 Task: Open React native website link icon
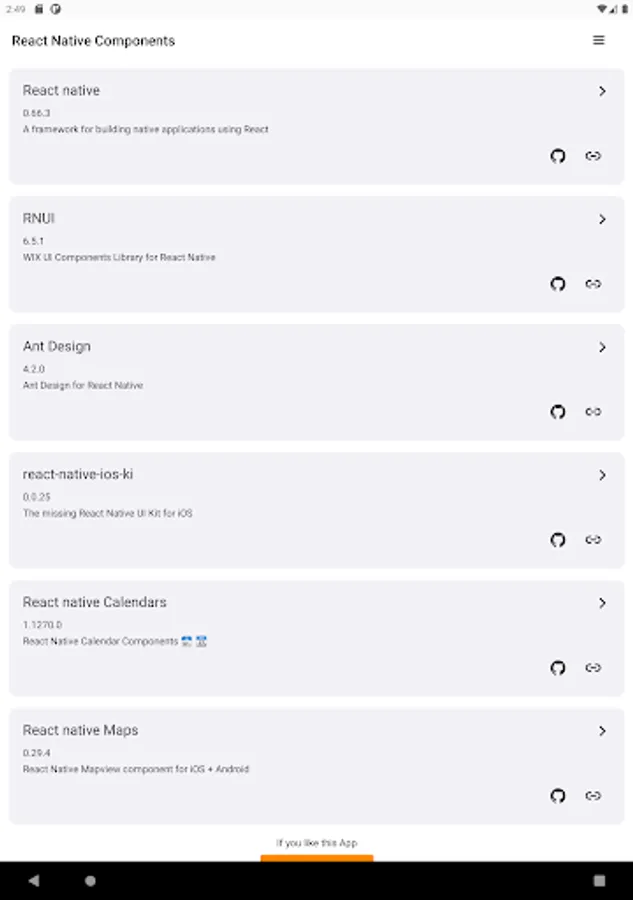593,156
